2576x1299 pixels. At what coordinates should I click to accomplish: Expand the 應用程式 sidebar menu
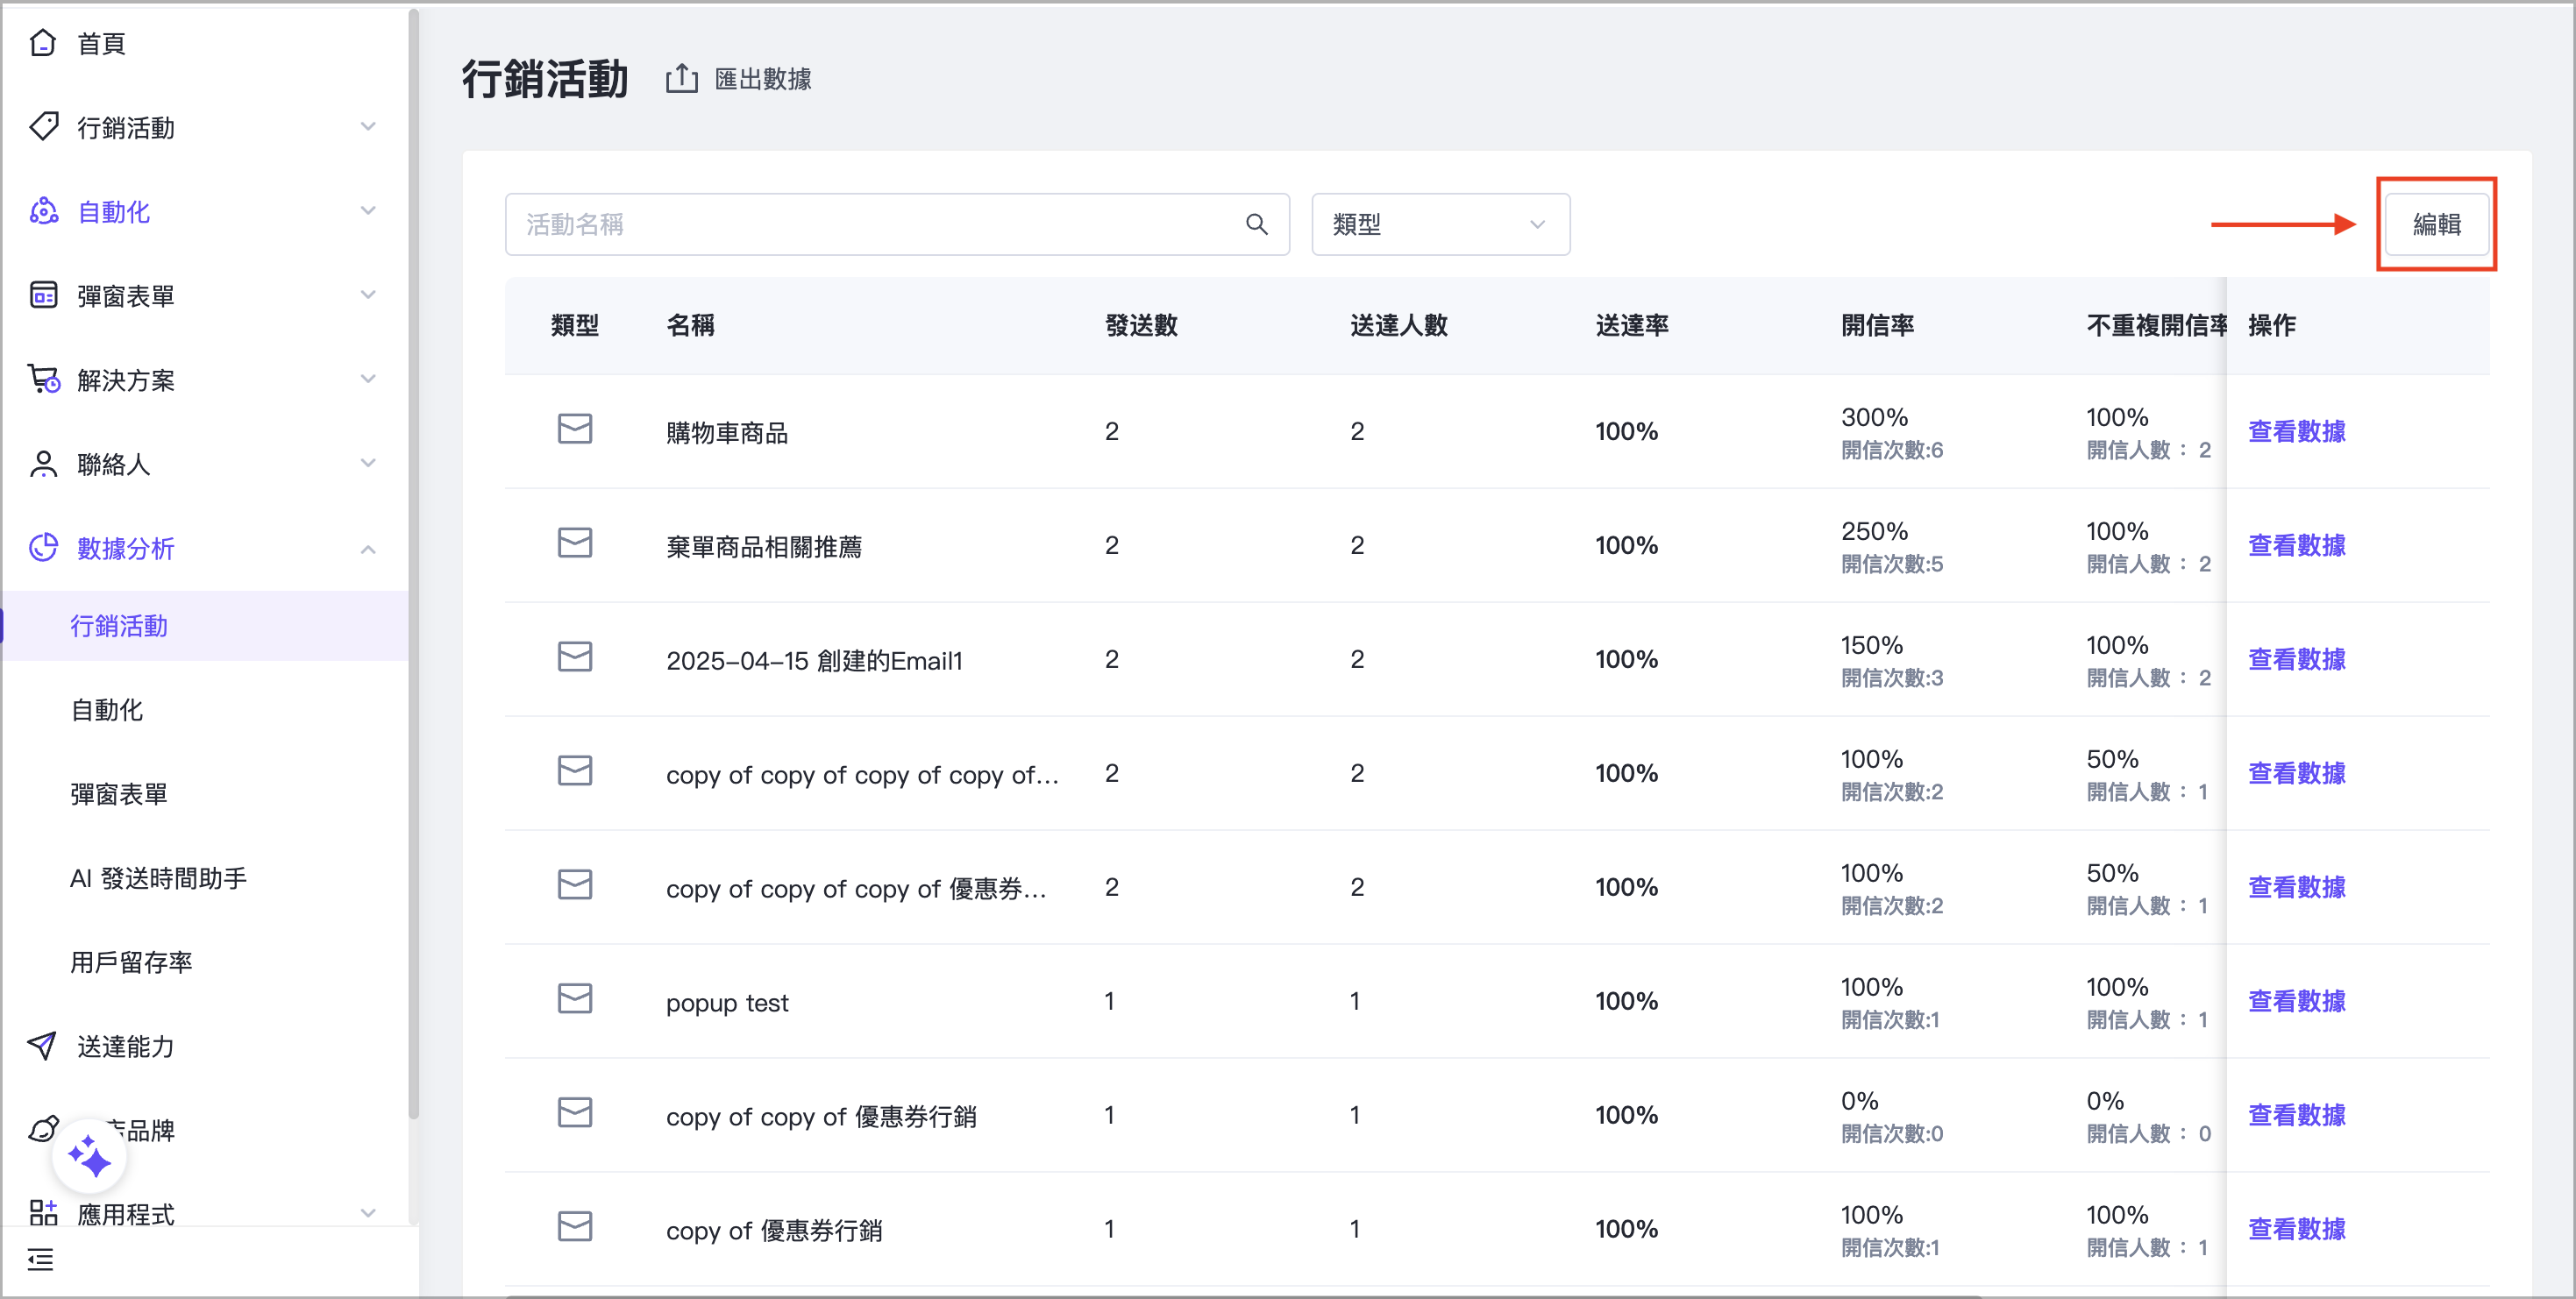pyautogui.click(x=368, y=1213)
